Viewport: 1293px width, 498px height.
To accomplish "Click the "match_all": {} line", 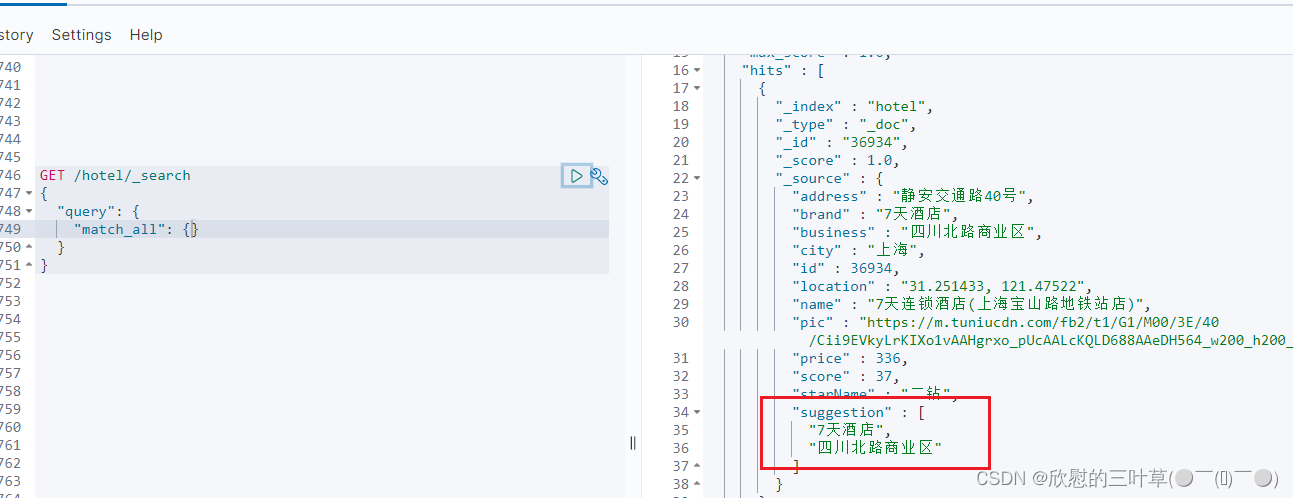I will 136,229.
